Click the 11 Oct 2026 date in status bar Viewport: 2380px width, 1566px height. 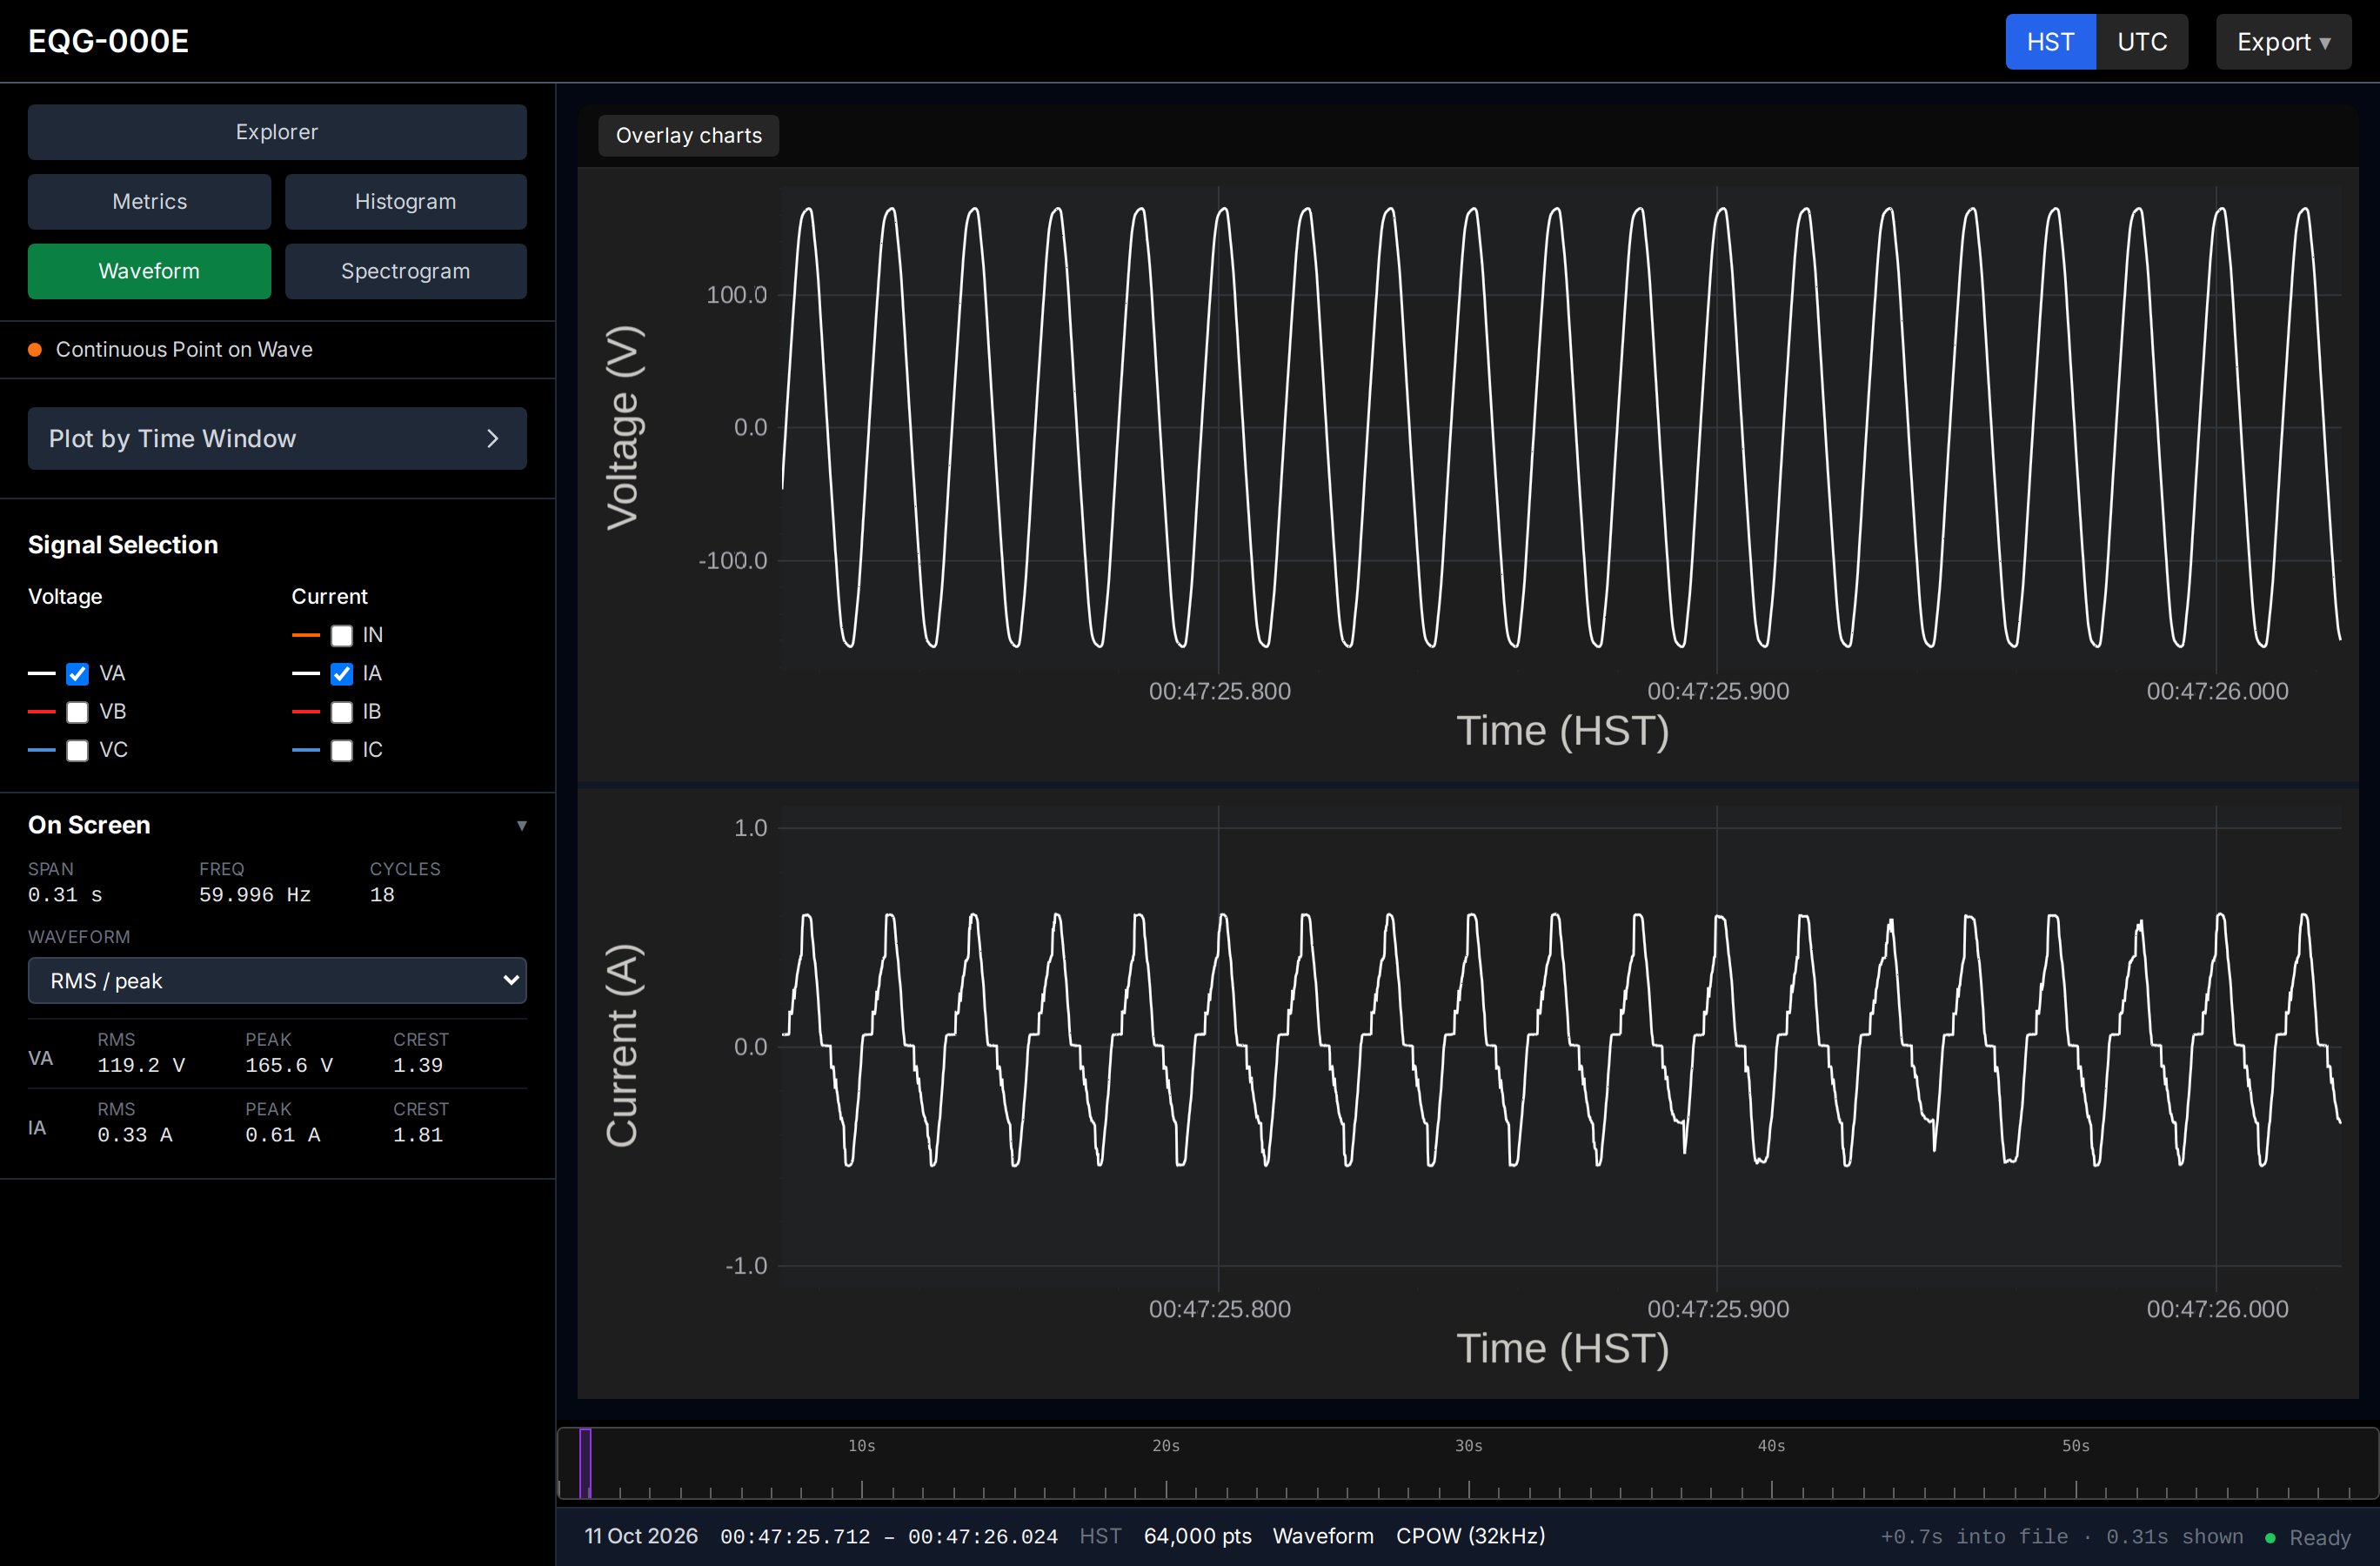[x=641, y=1536]
